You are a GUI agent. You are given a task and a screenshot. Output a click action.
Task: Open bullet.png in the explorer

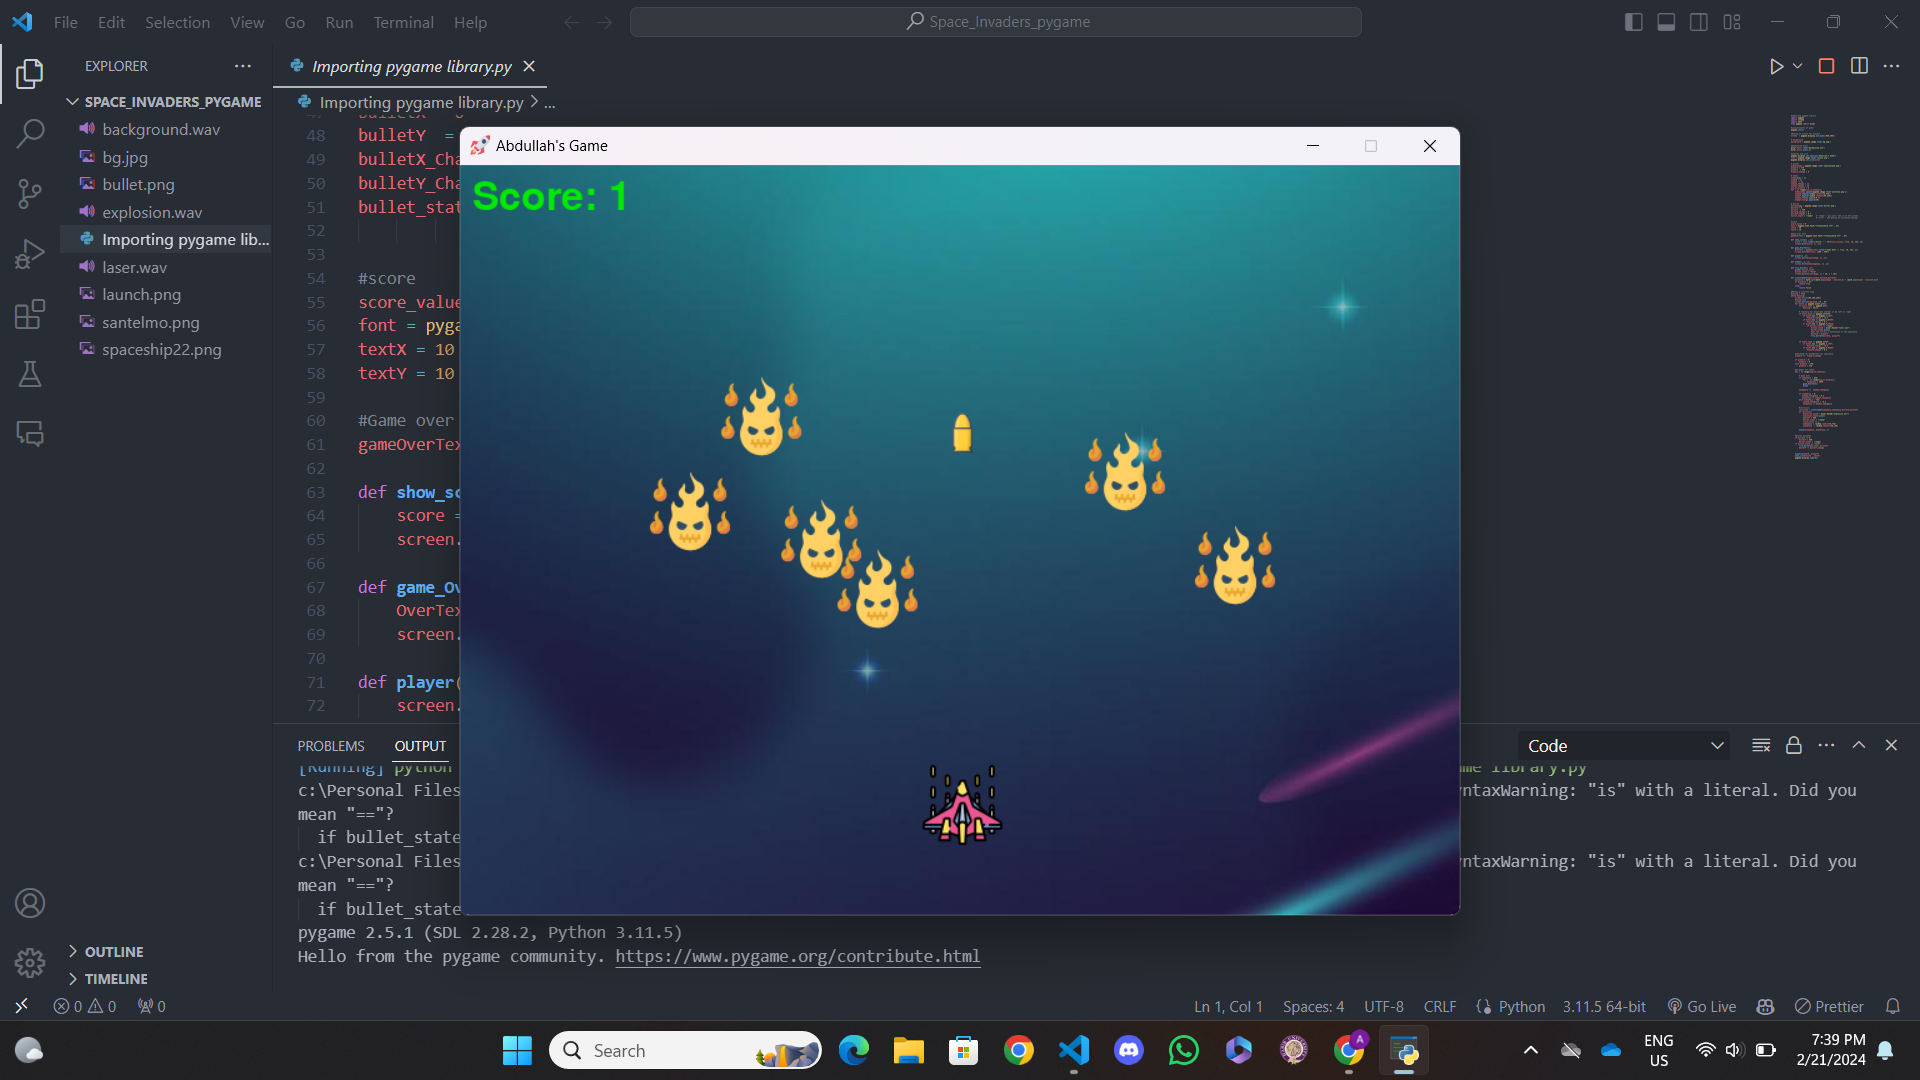tap(138, 184)
